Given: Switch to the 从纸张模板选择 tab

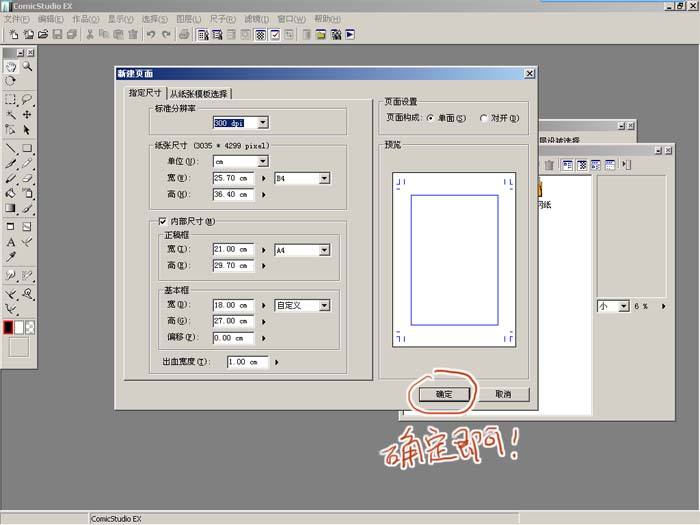Looking at the screenshot, I should (199, 94).
